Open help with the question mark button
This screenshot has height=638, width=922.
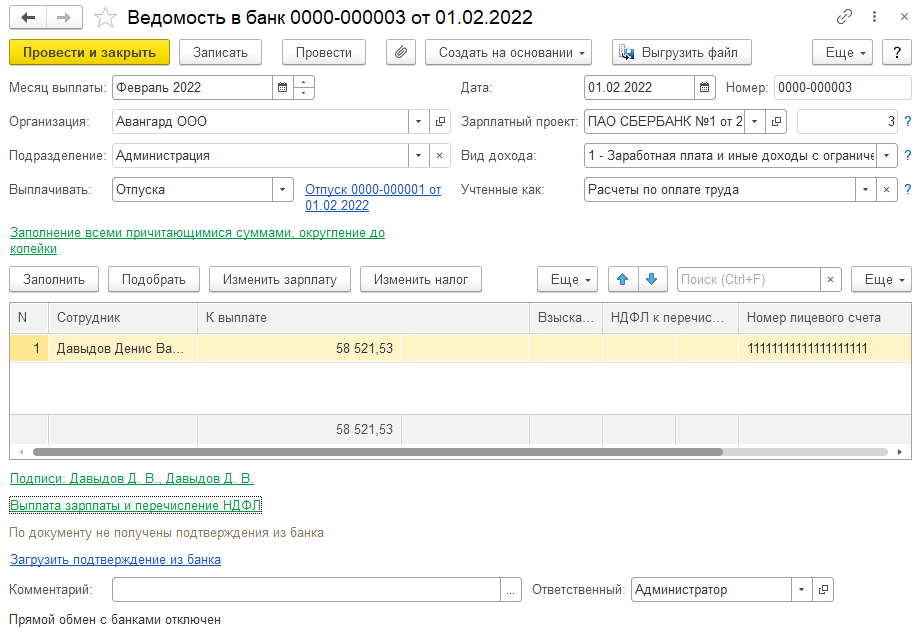coord(897,52)
